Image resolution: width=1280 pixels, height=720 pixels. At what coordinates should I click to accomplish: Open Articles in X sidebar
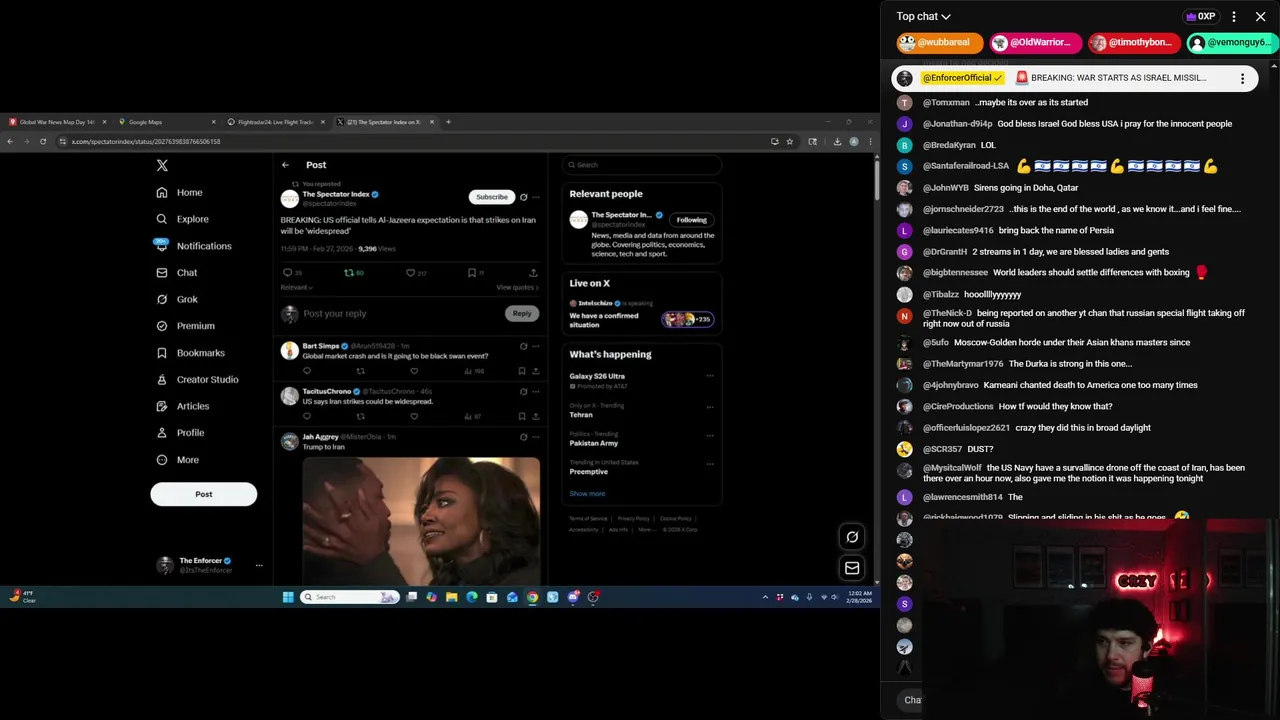pyautogui.click(x=183, y=406)
